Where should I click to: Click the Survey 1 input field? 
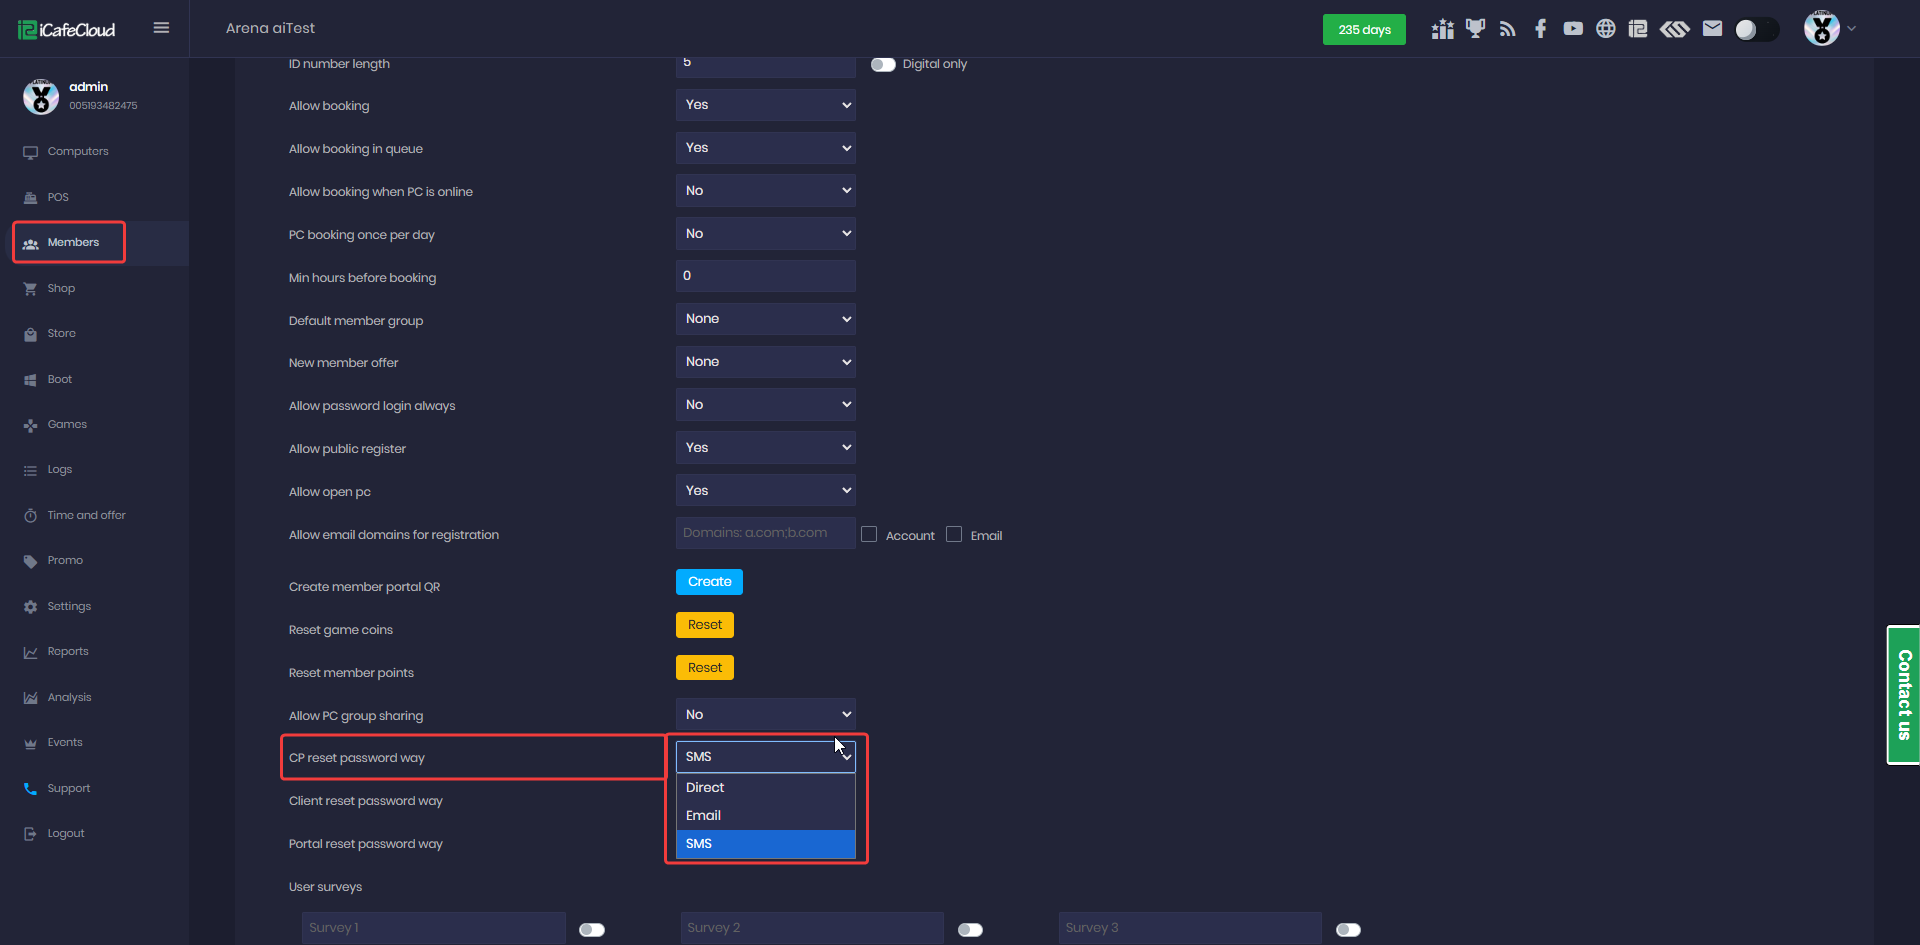click(434, 928)
